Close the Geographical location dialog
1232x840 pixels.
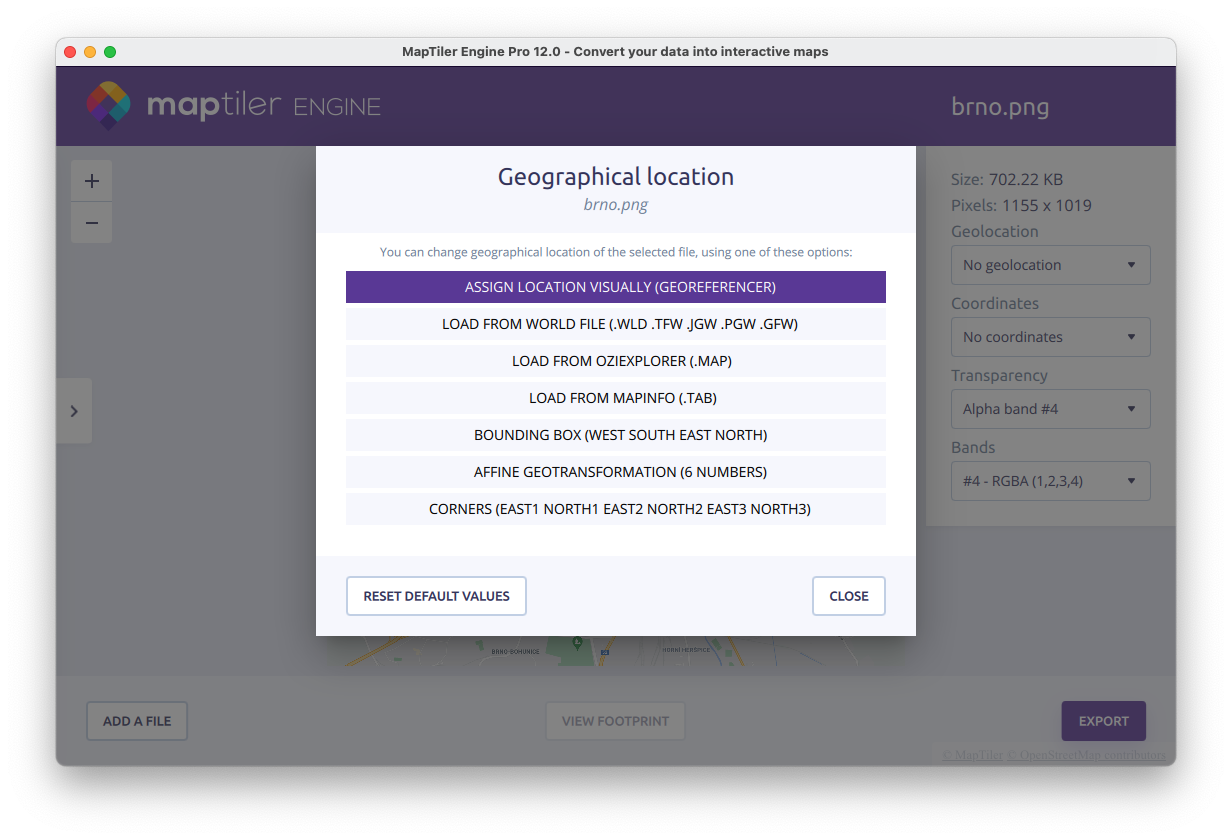click(848, 596)
